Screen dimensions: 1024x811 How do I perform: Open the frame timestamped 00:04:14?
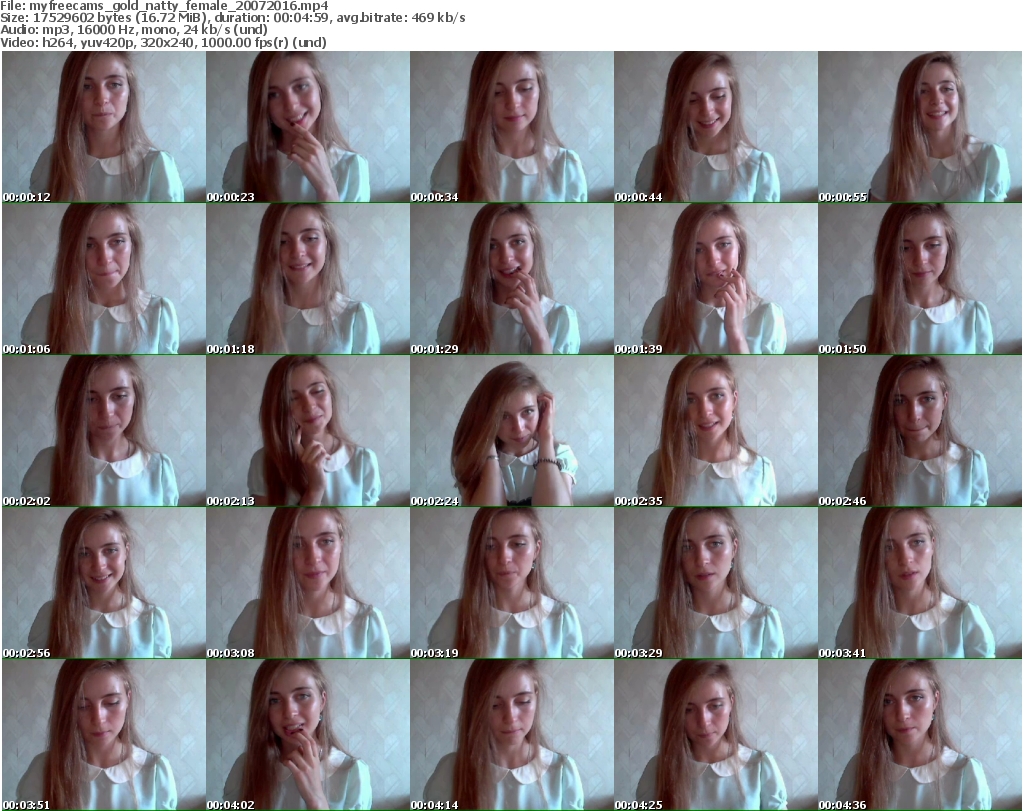[512, 735]
